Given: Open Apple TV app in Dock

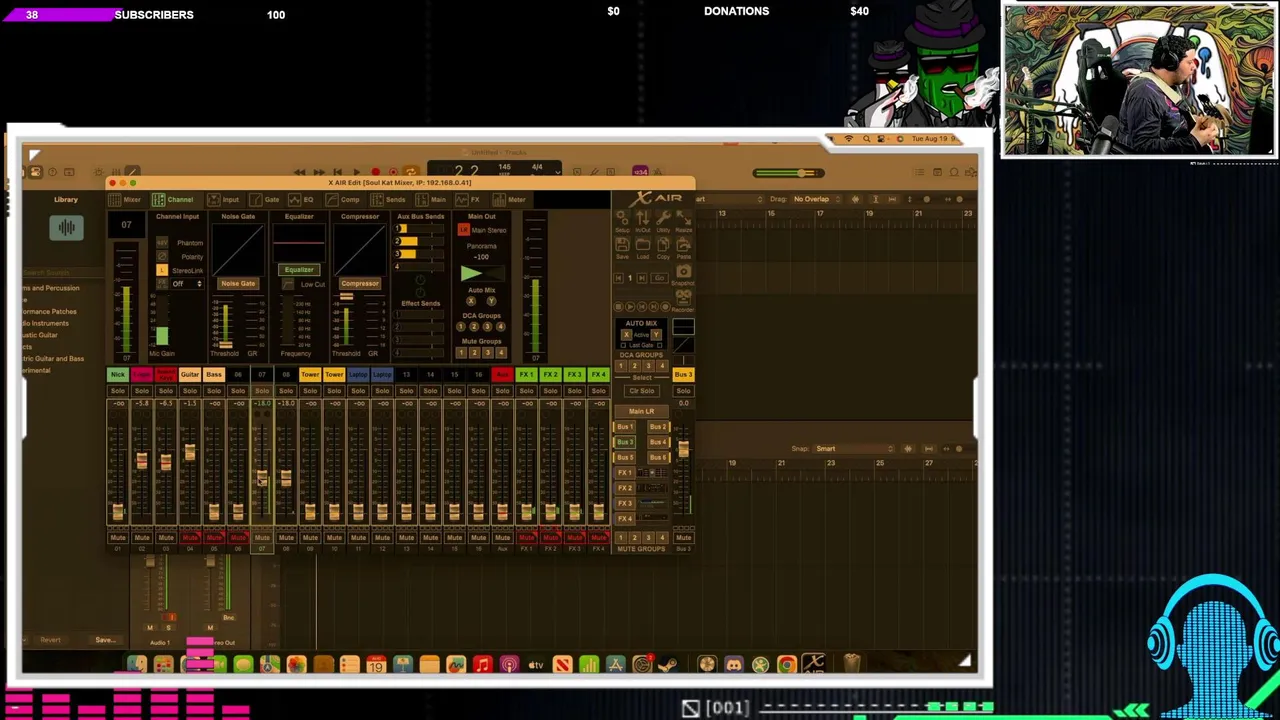Looking at the screenshot, I should point(536,664).
